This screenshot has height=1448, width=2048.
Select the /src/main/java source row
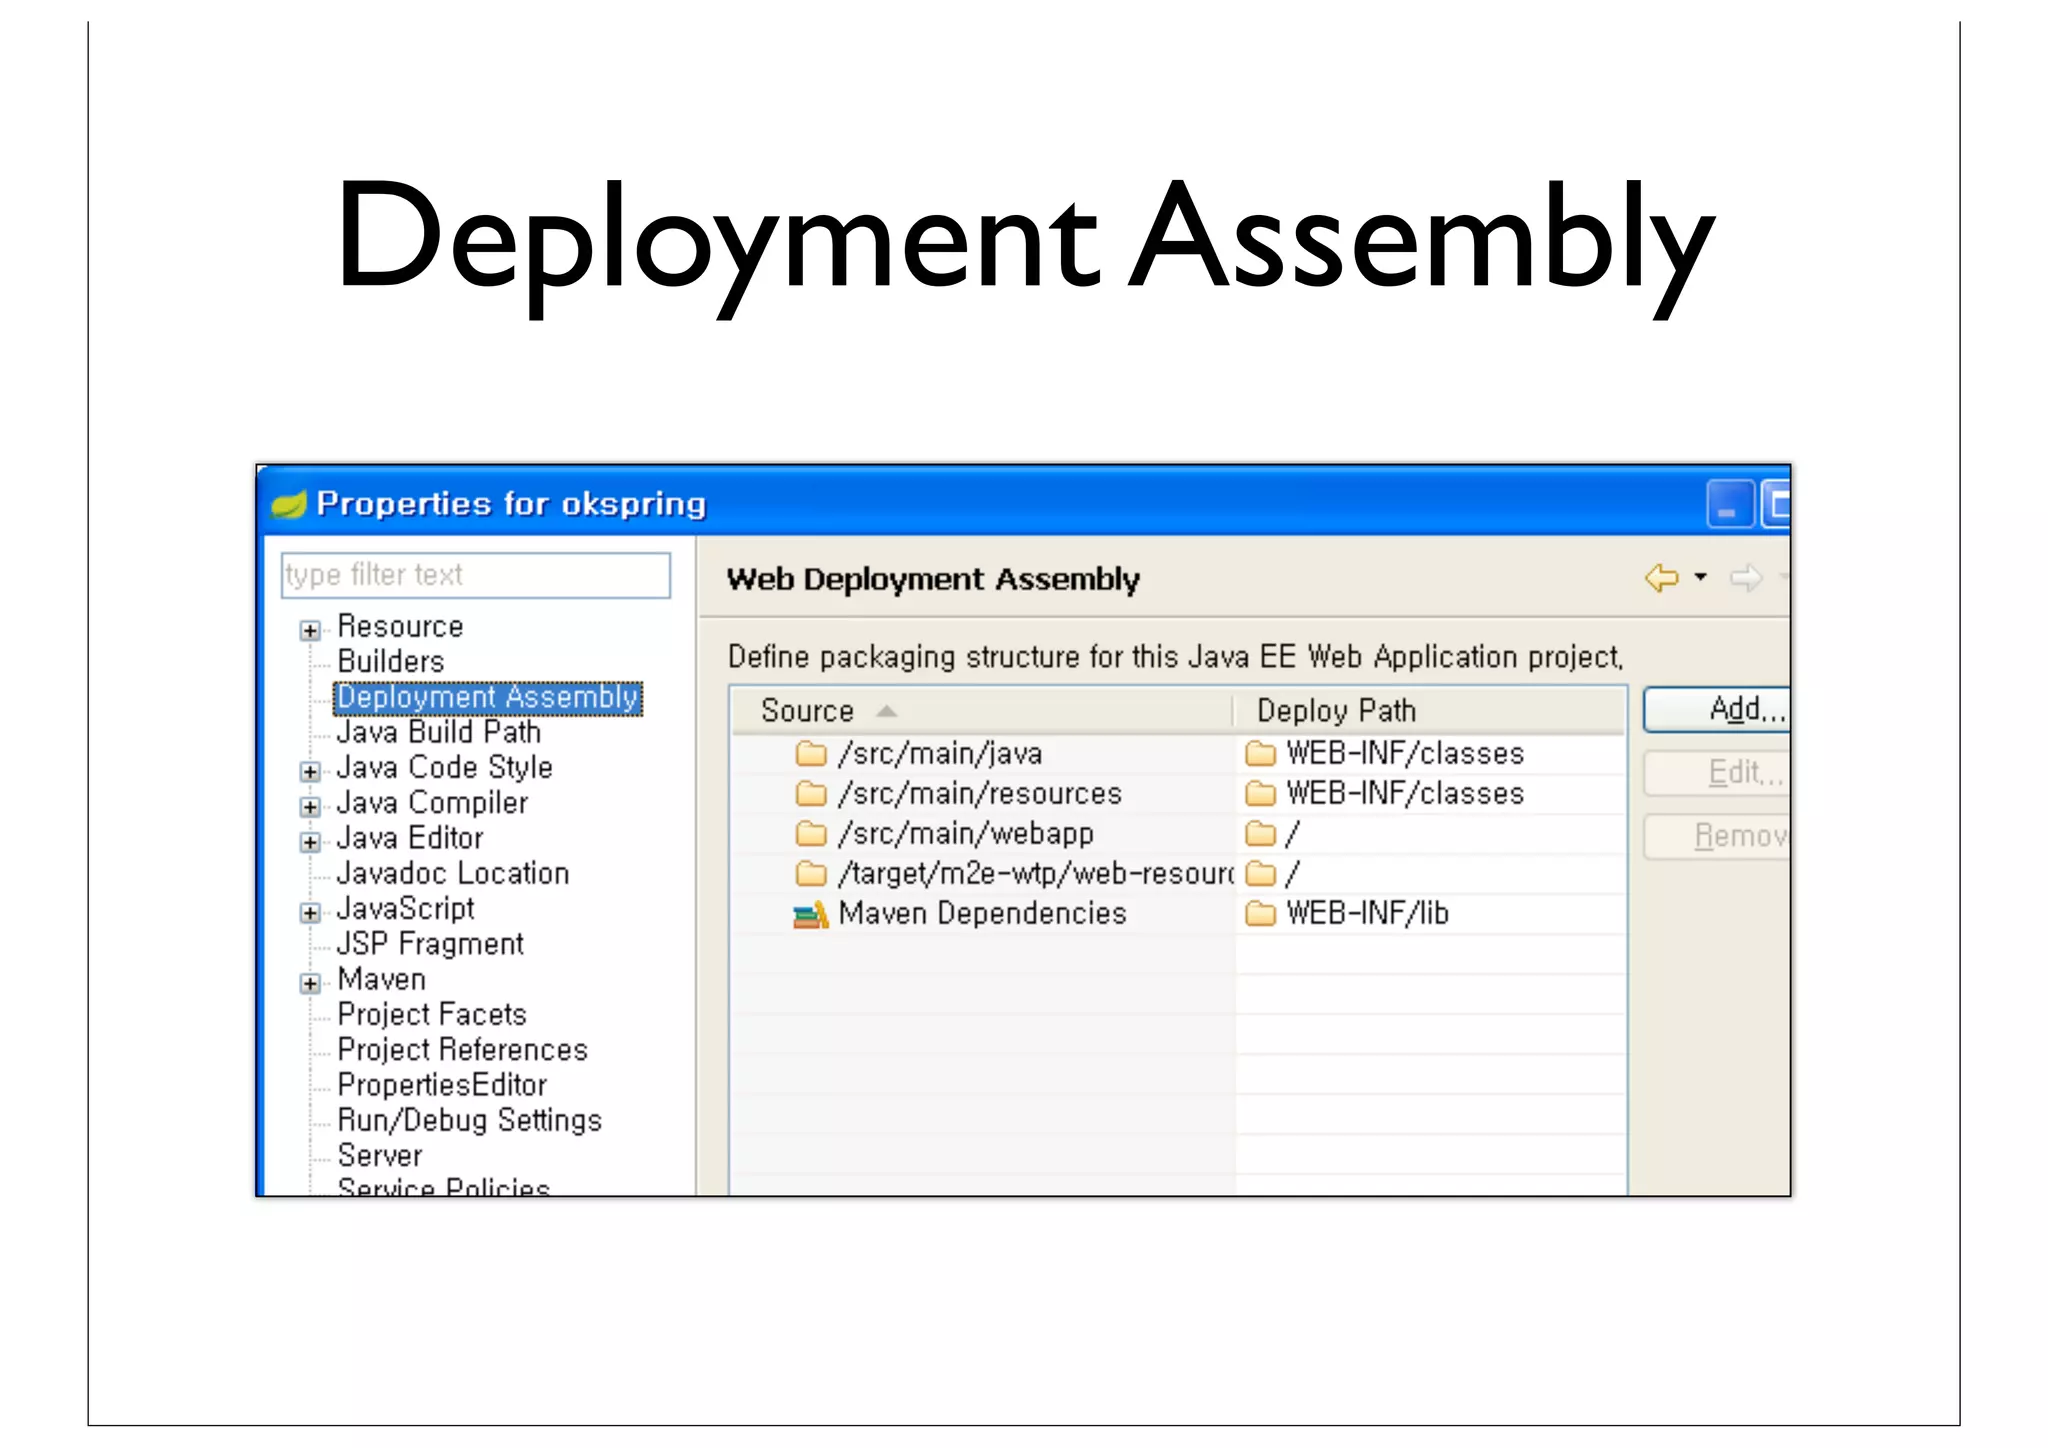(x=1178, y=753)
